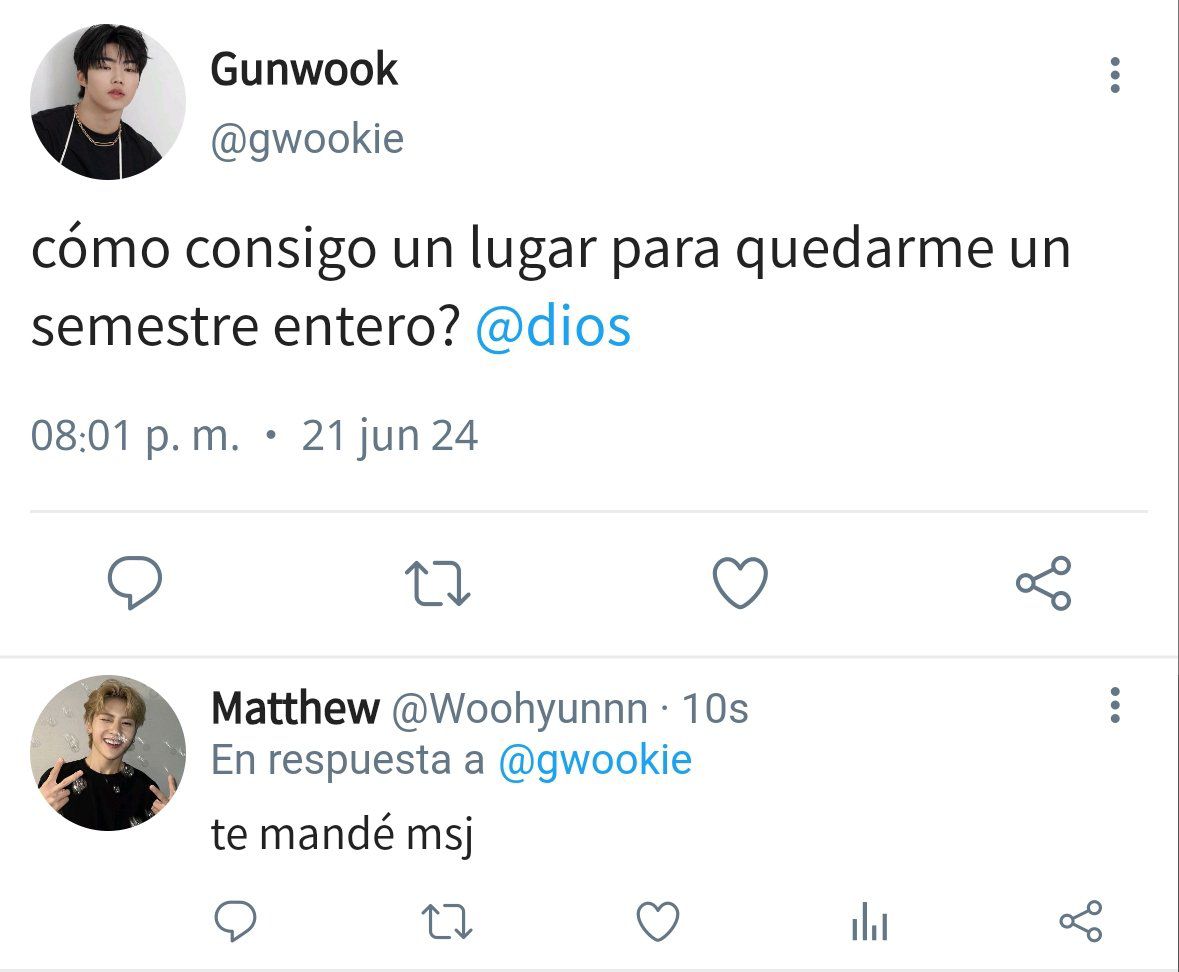Share Matthew's reply tweet
1179x972 pixels.
(1080, 922)
